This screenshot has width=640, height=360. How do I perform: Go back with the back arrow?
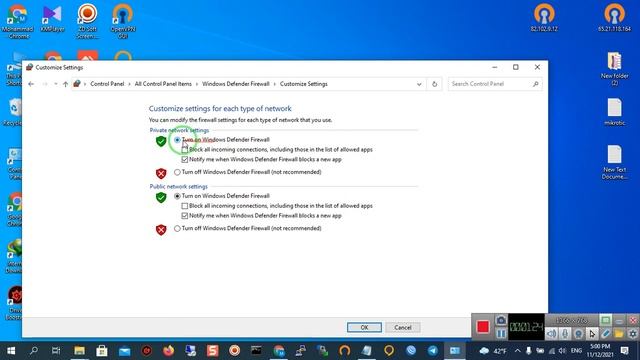point(31,84)
